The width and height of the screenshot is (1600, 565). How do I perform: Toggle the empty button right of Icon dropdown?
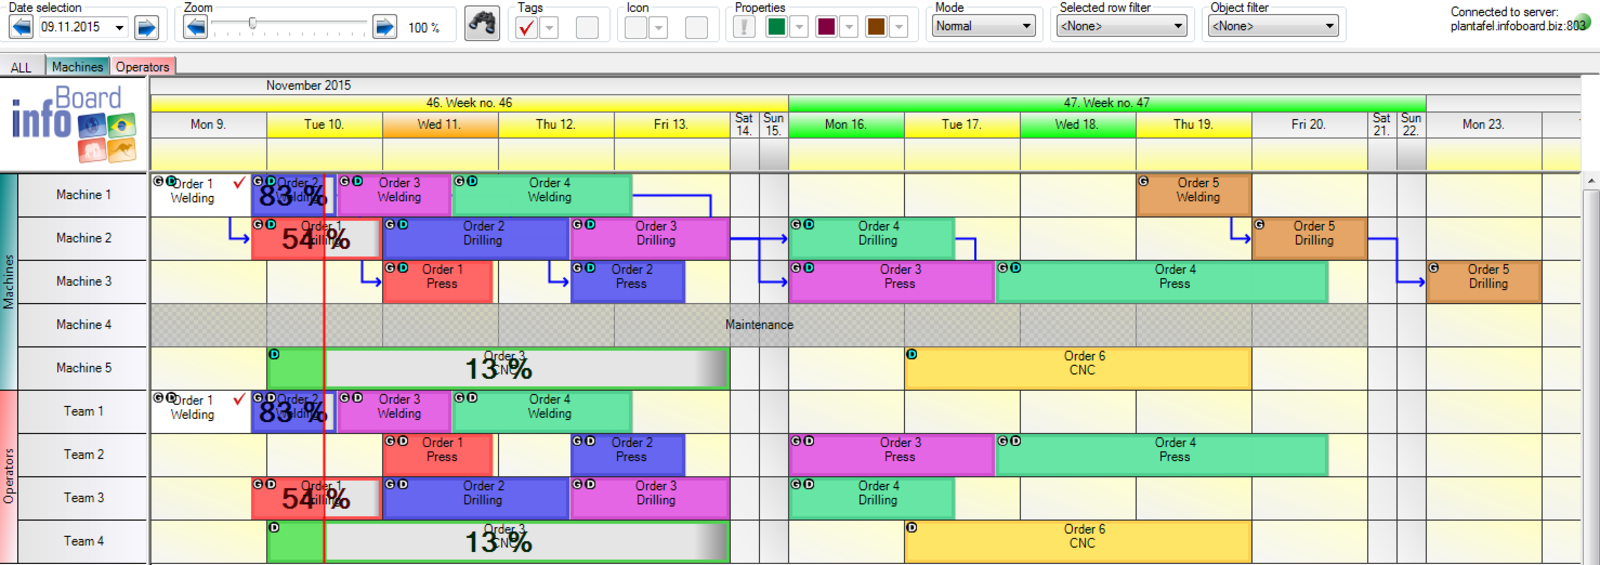pyautogui.click(x=696, y=27)
